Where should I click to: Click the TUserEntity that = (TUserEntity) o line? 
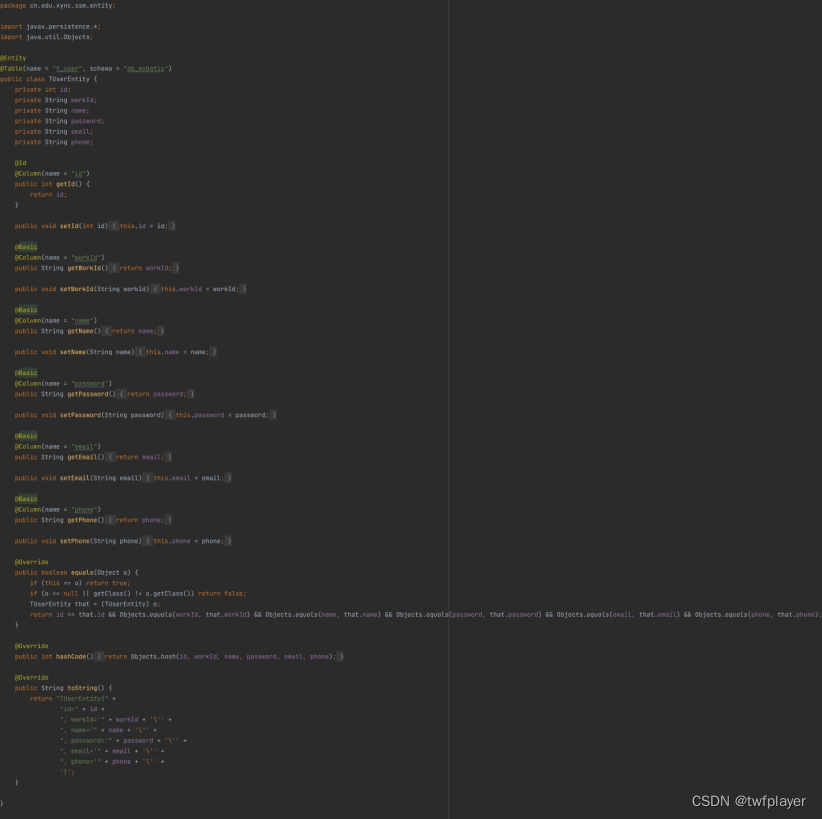(x=95, y=604)
